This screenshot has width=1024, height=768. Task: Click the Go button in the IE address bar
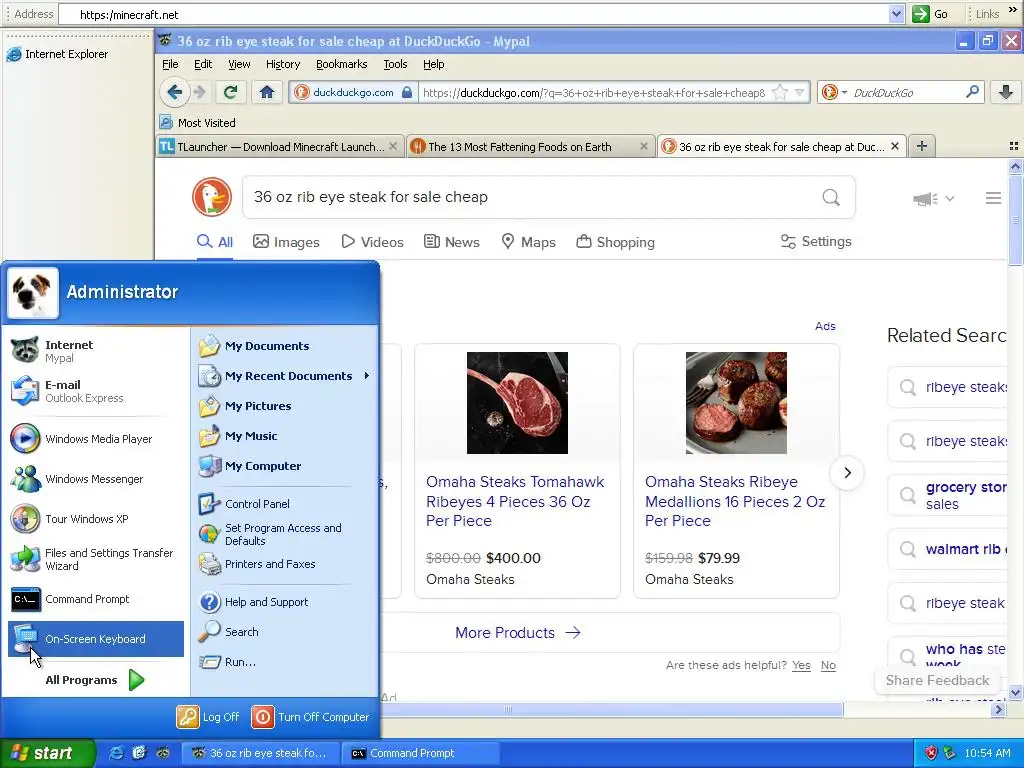pyautogui.click(x=931, y=14)
